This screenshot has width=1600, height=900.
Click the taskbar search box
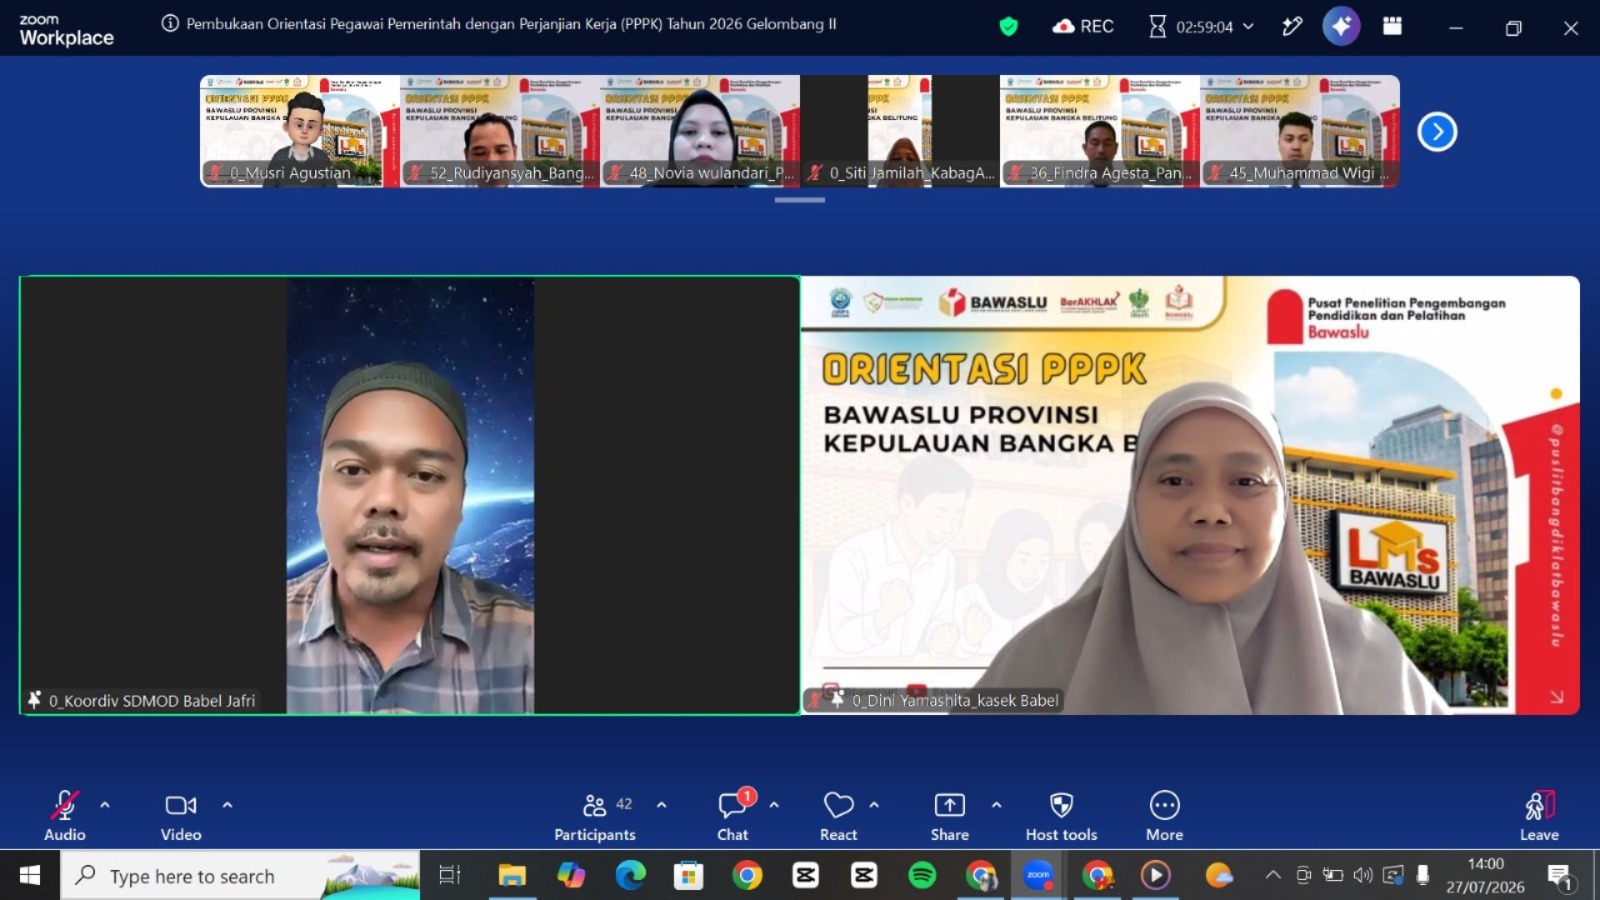click(240, 876)
